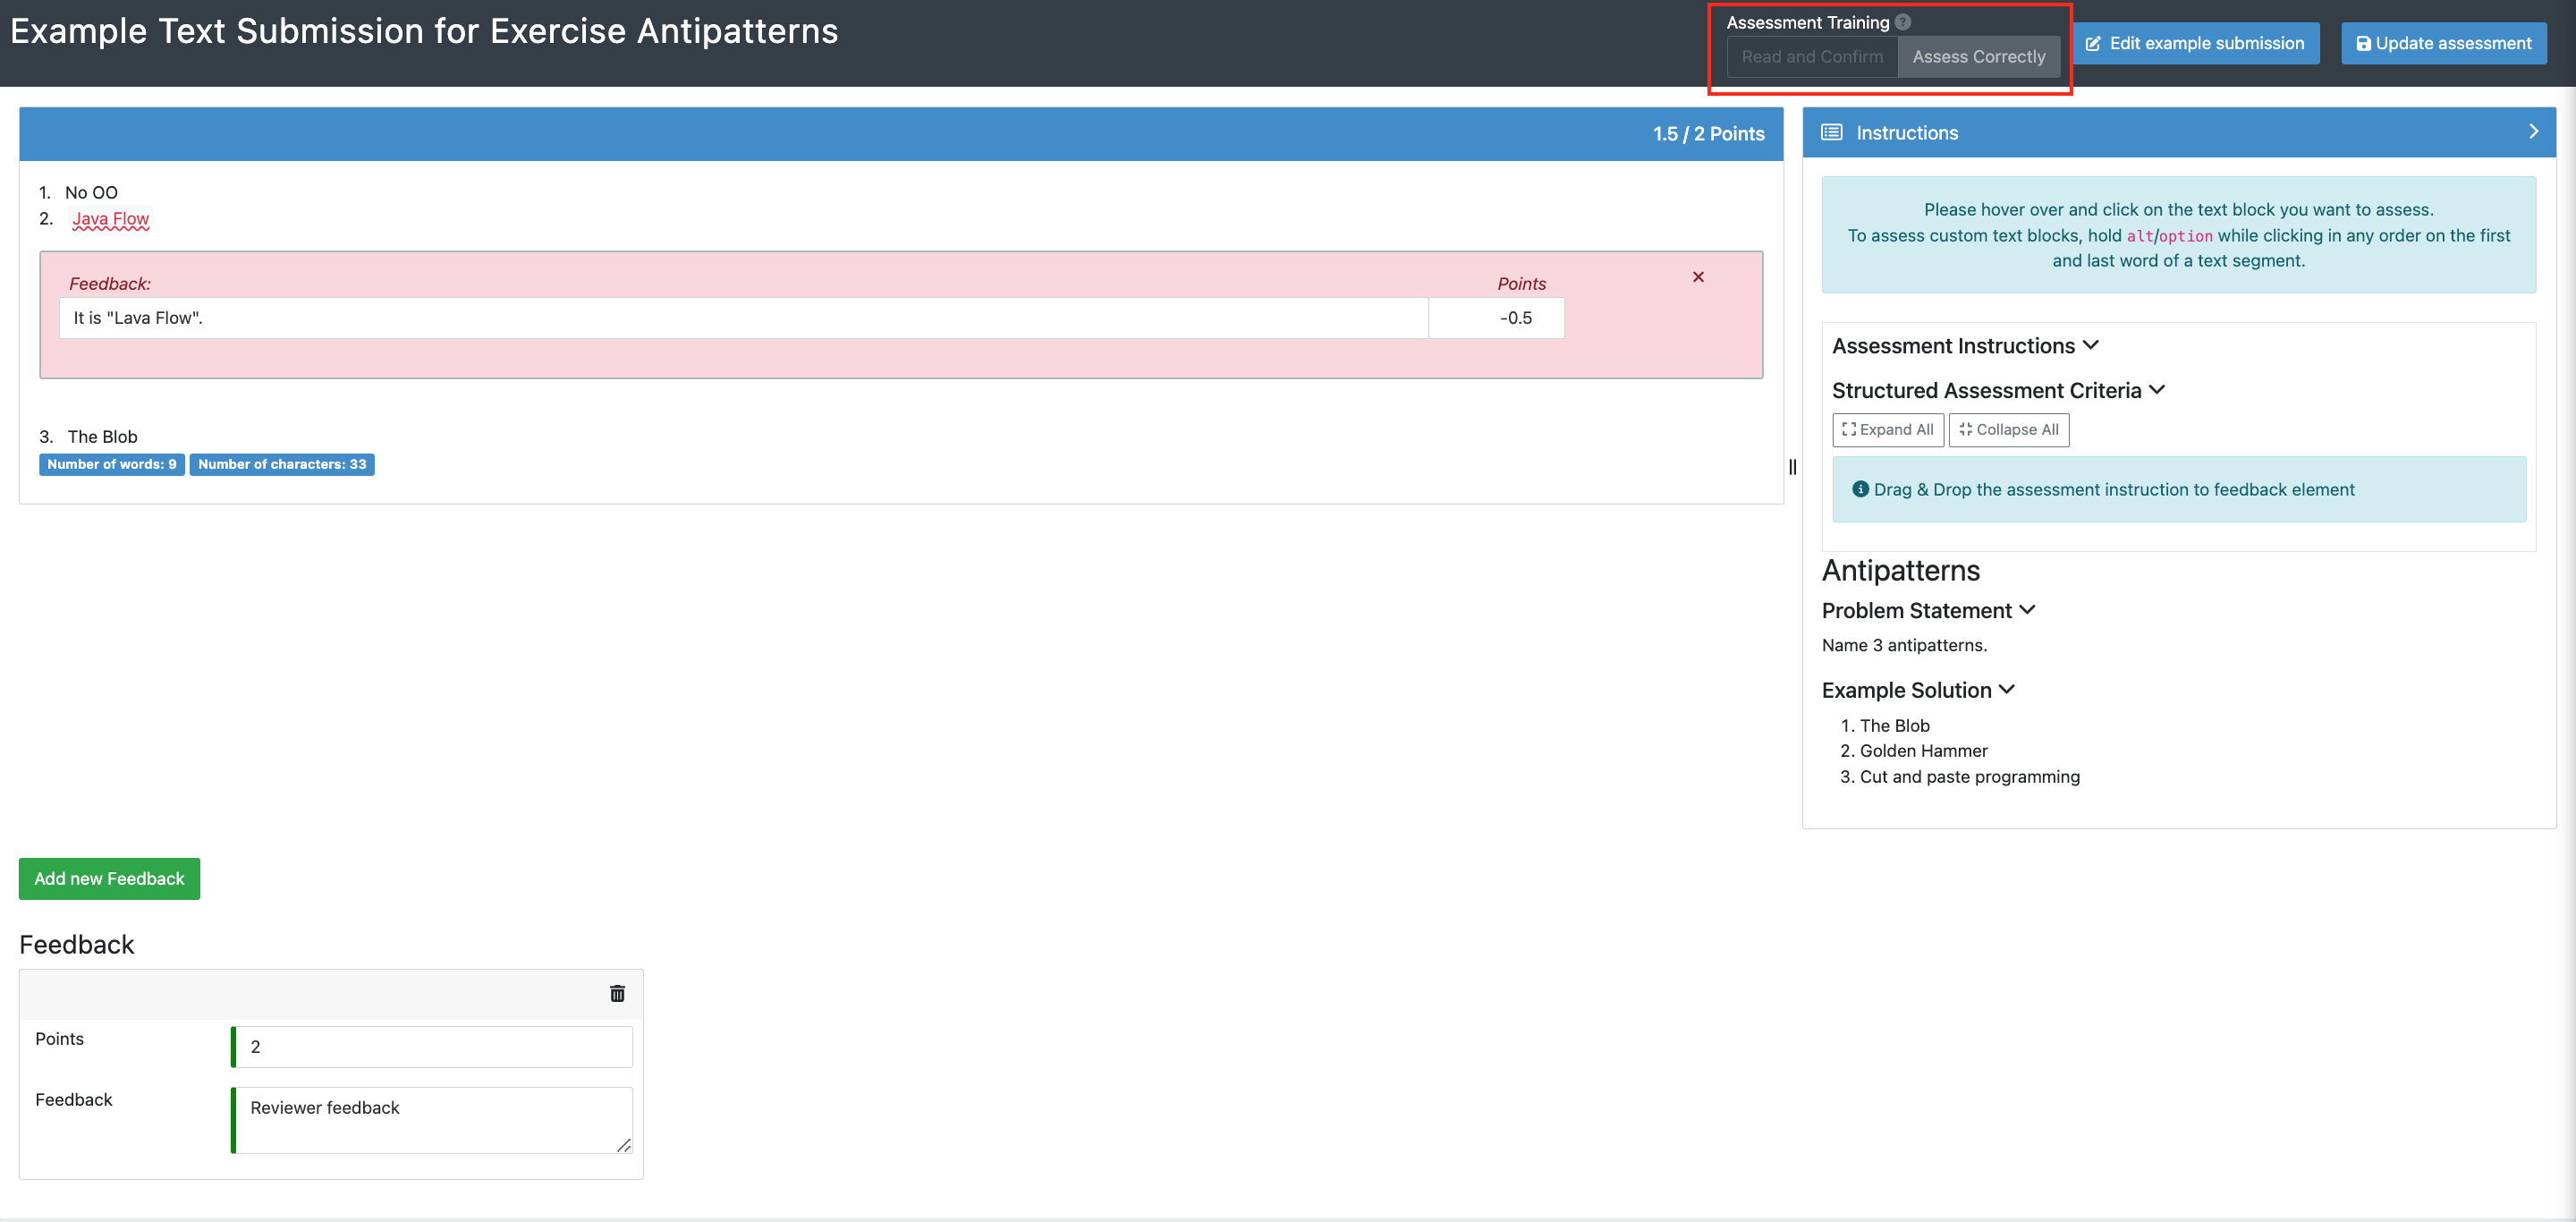This screenshot has width=2576, height=1222.
Task: Click the Add new Feedback button
Action: (x=108, y=878)
